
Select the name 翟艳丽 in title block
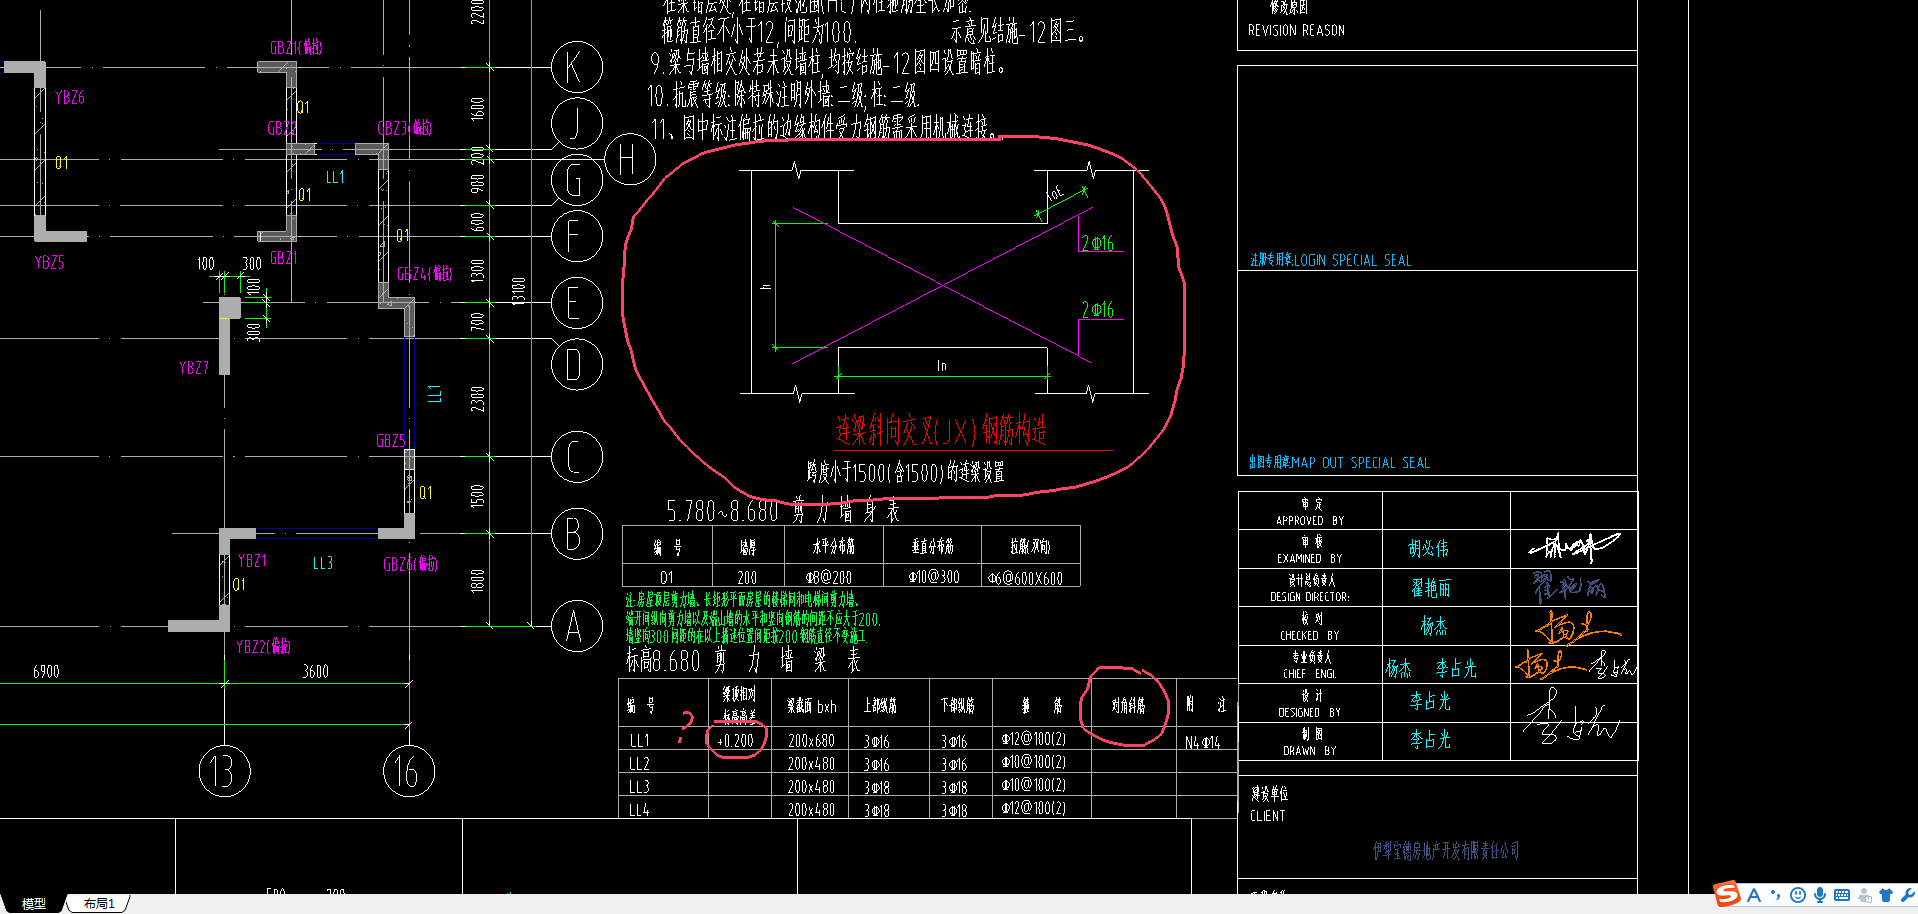pos(1430,588)
